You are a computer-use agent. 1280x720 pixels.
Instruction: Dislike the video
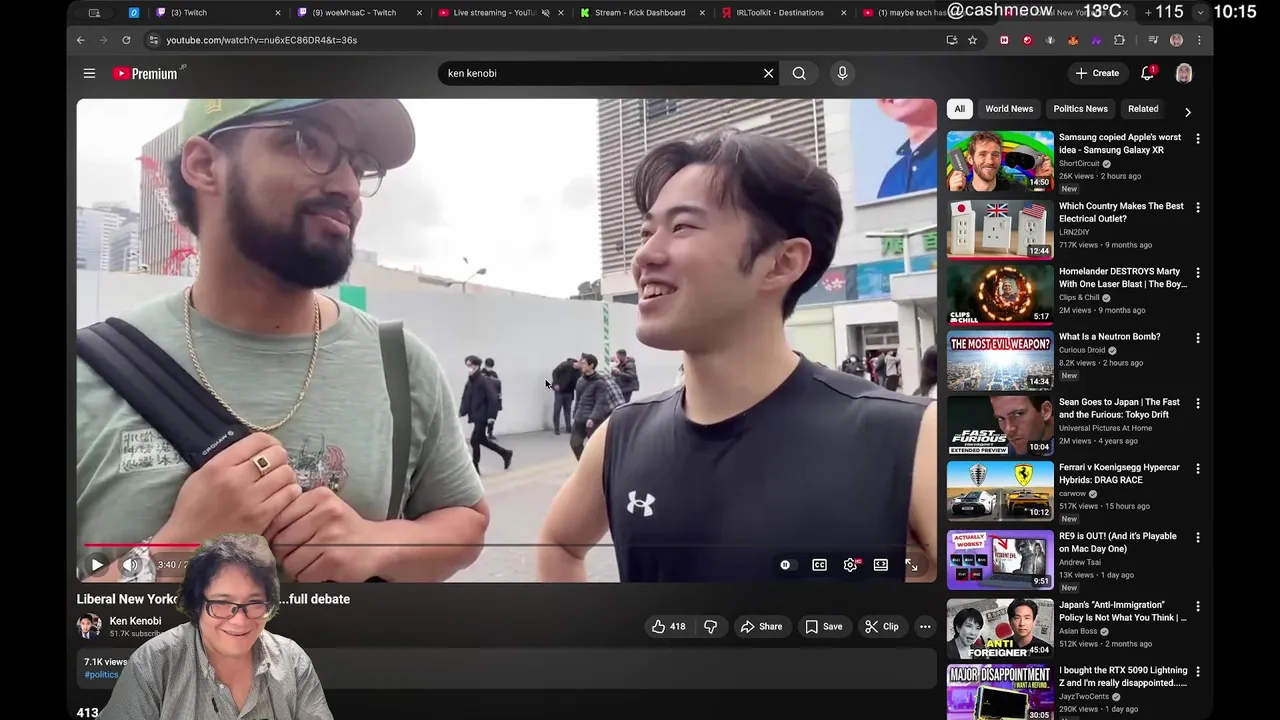pyautogui.click(x=710, y=627)
